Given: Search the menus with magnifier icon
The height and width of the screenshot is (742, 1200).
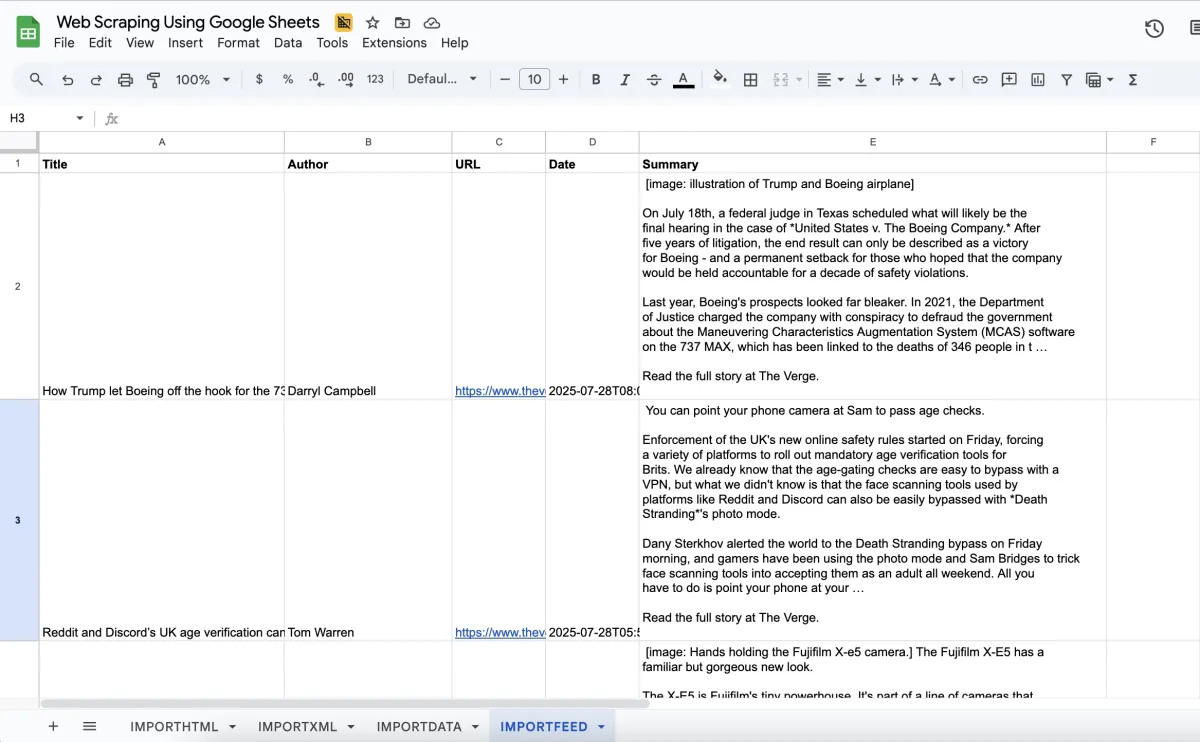Looking at the screenshot, I should click(x=37, y=79).
